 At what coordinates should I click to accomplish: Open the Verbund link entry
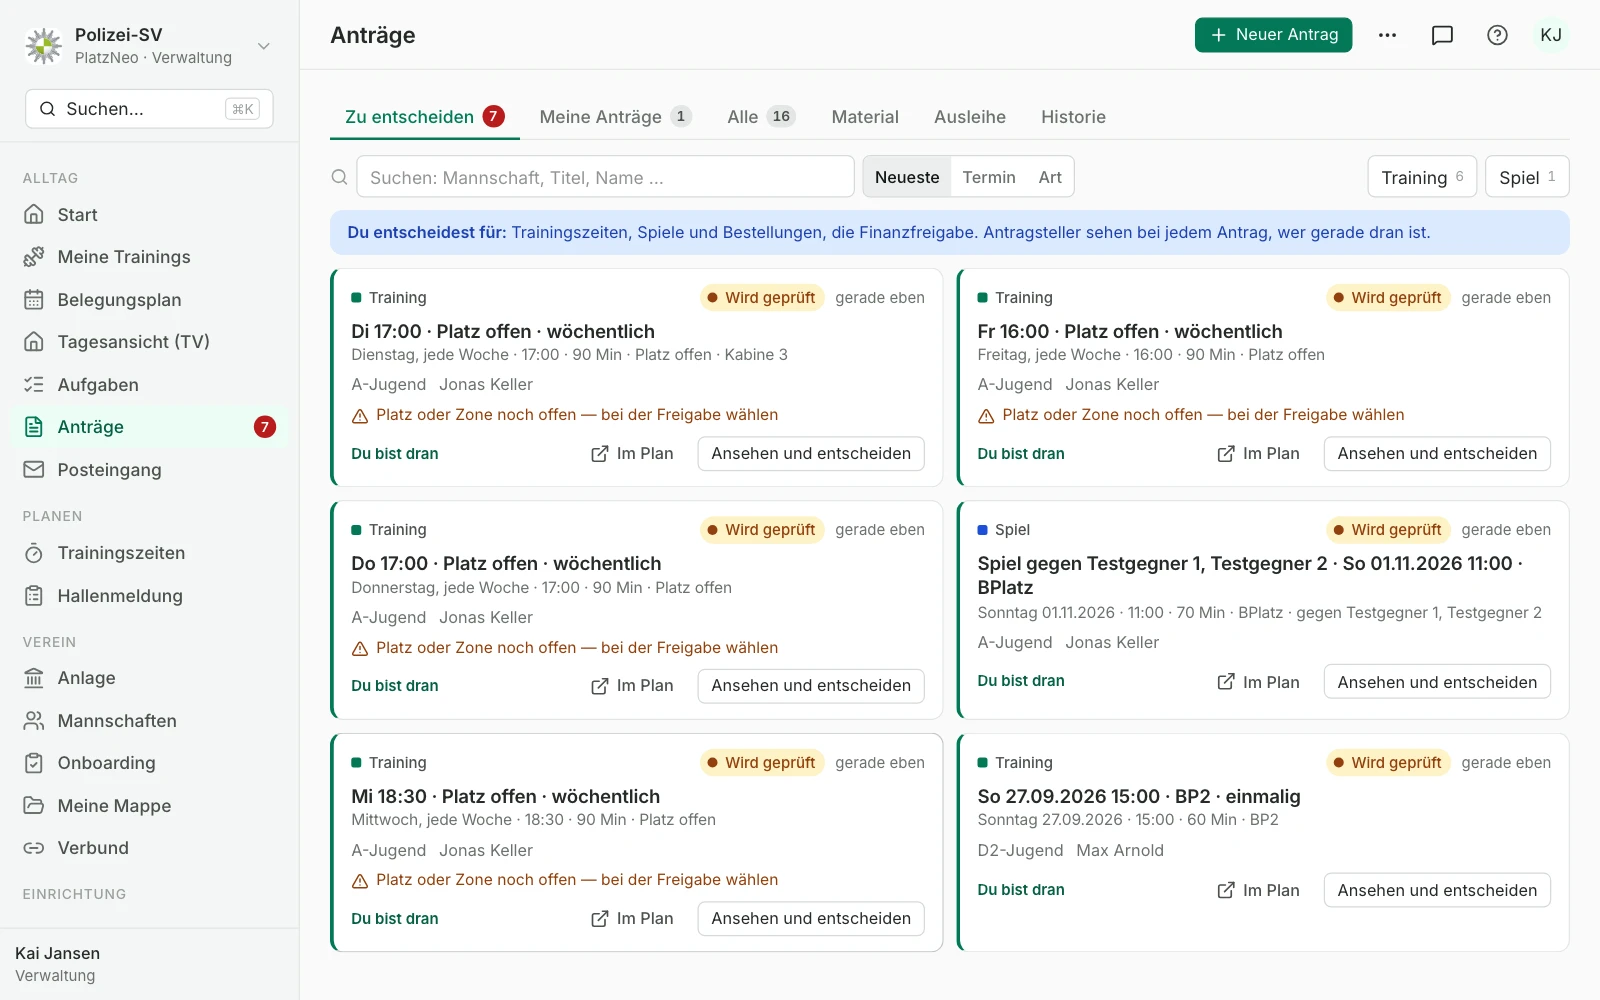(149, 848)
